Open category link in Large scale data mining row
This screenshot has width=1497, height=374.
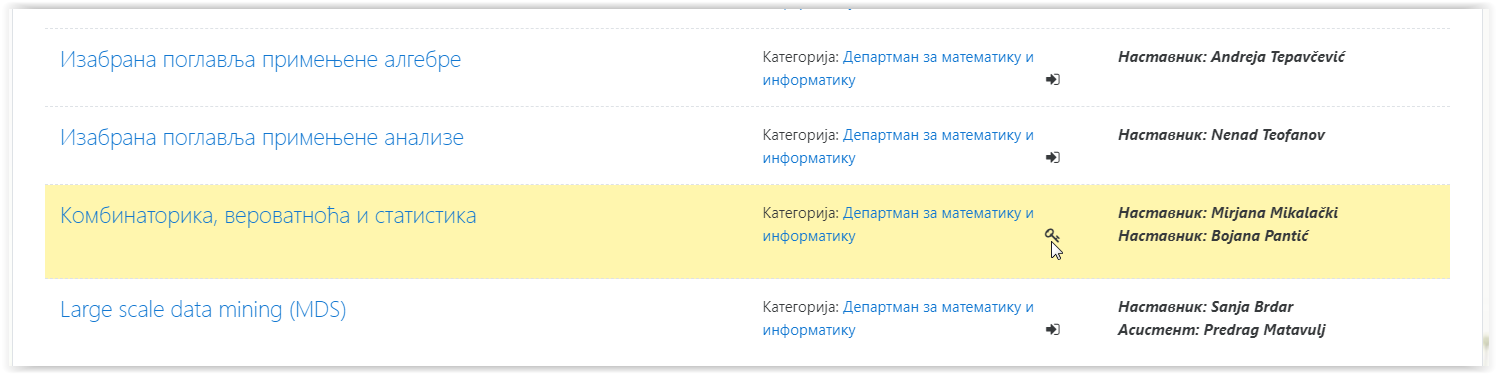click(898, 319)
